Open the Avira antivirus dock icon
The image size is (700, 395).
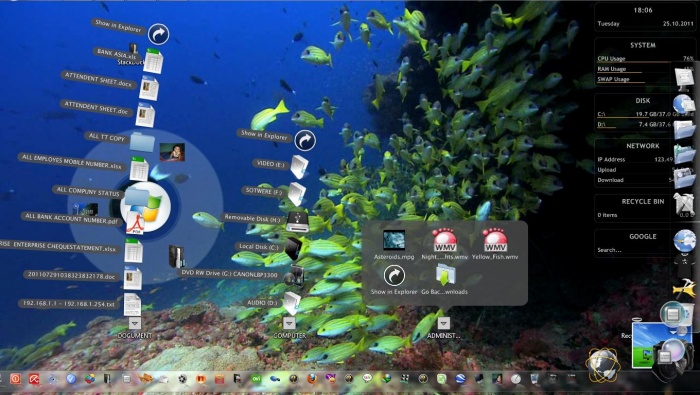[x=34, y=379]
